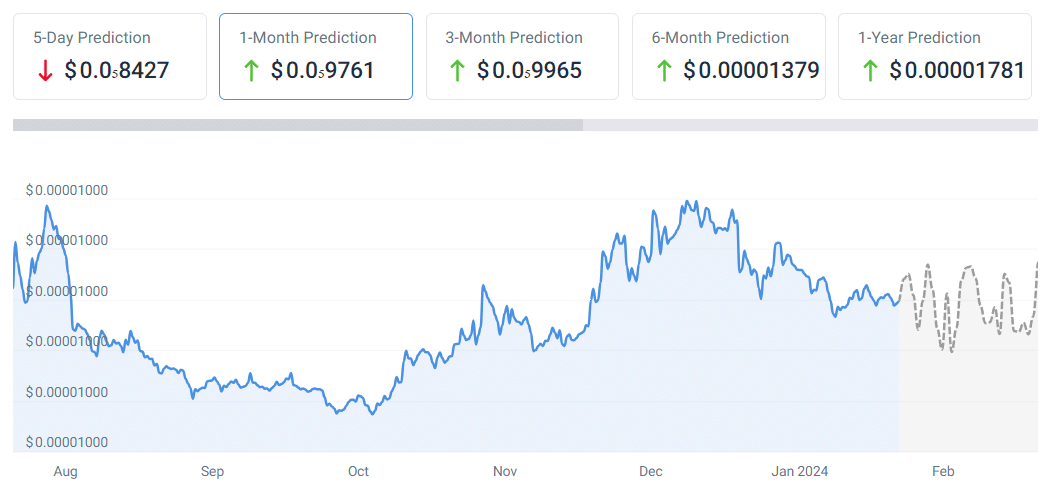Click the green up arrow in 3-Month Prediction

point(457,71)
